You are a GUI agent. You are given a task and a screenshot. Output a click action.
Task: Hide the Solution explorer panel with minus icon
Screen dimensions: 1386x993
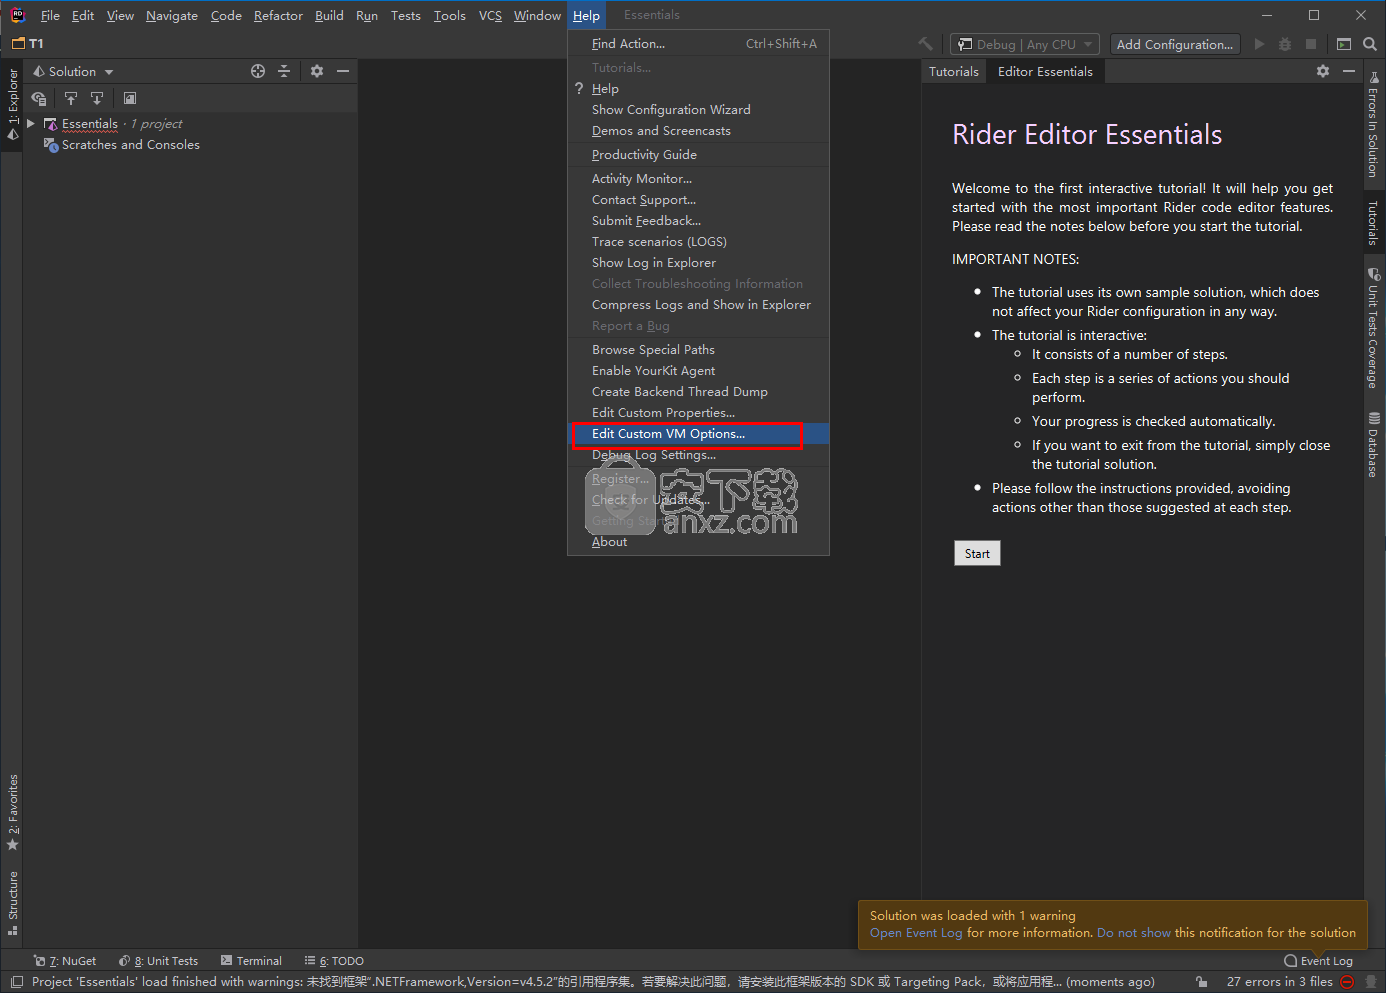pos(343,71)
